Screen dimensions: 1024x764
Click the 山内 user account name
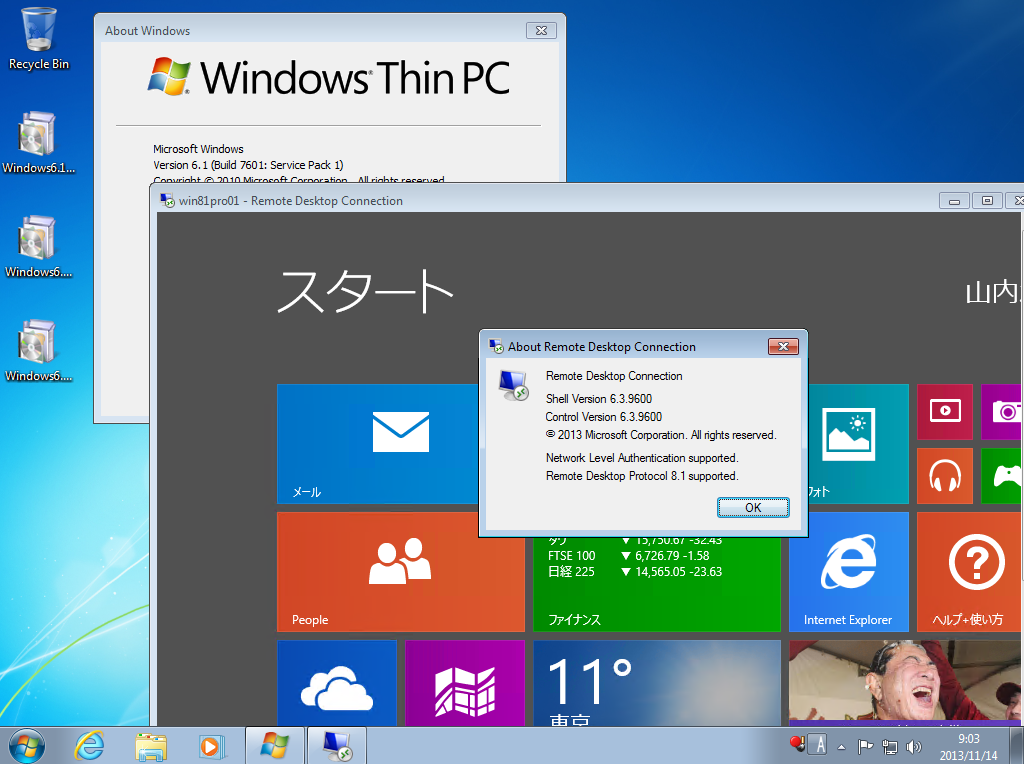[x=993, y=292]
